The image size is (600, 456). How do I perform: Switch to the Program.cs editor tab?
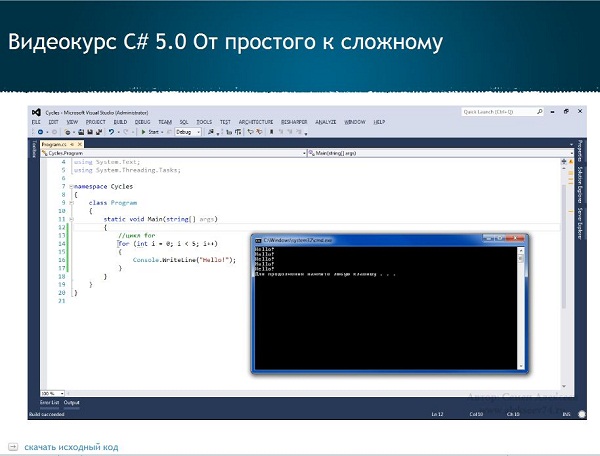tap(50, 144)
